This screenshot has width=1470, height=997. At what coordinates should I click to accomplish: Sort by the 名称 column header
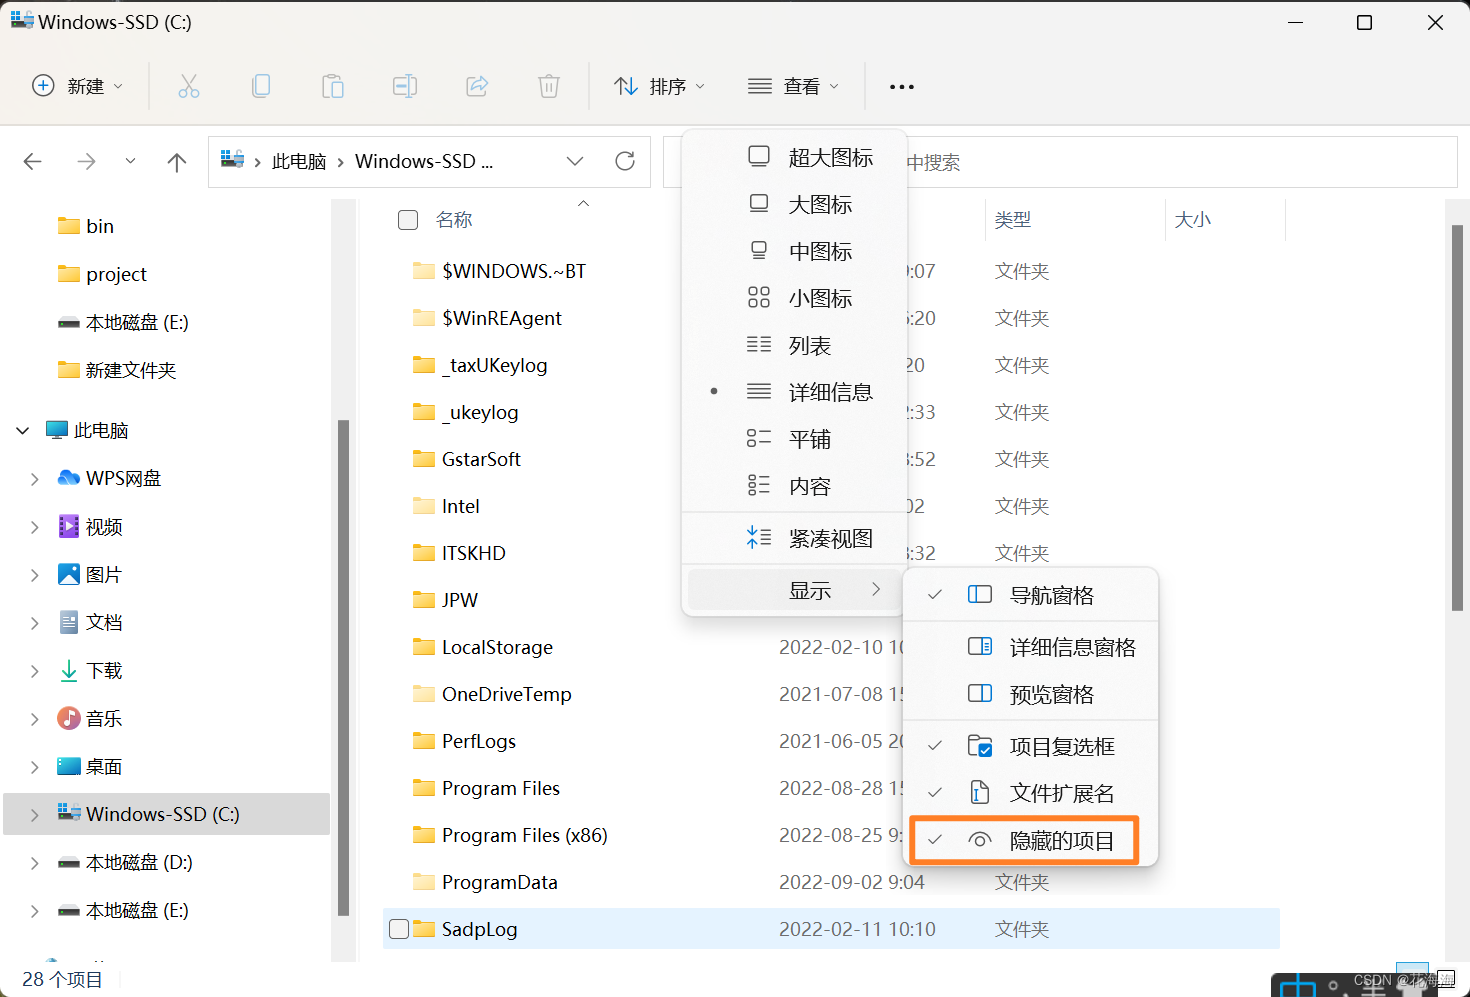tap(454, 220)
